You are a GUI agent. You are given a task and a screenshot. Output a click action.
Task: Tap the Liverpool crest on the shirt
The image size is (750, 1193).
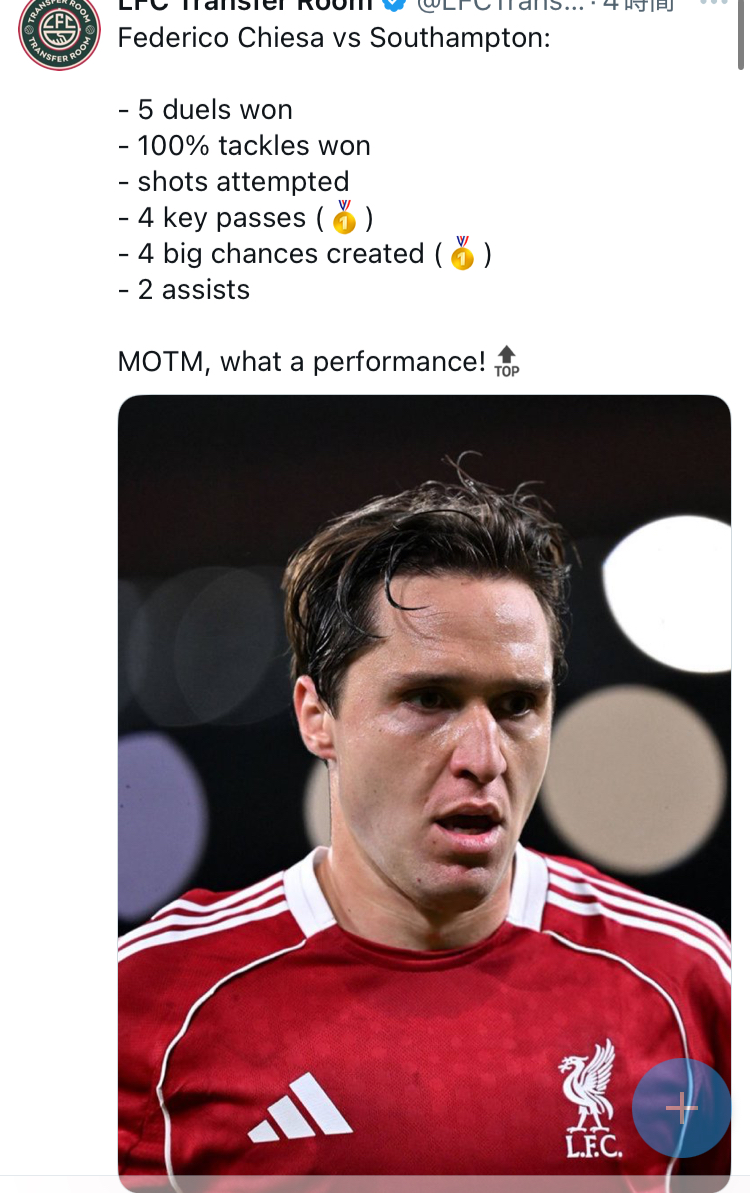click(x=589, y=1098)
